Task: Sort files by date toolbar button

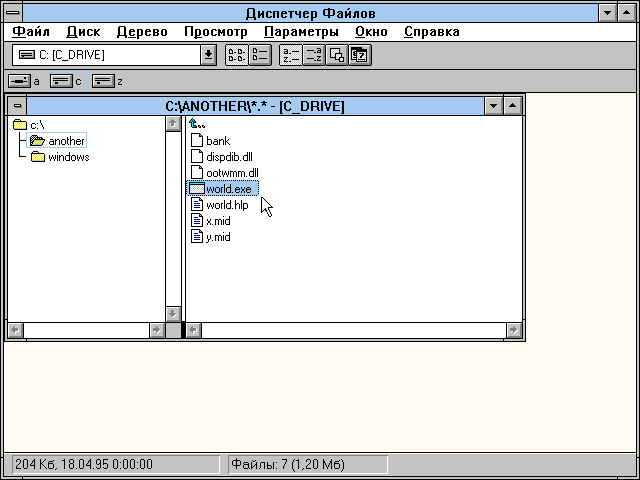Action: point(360,55)
